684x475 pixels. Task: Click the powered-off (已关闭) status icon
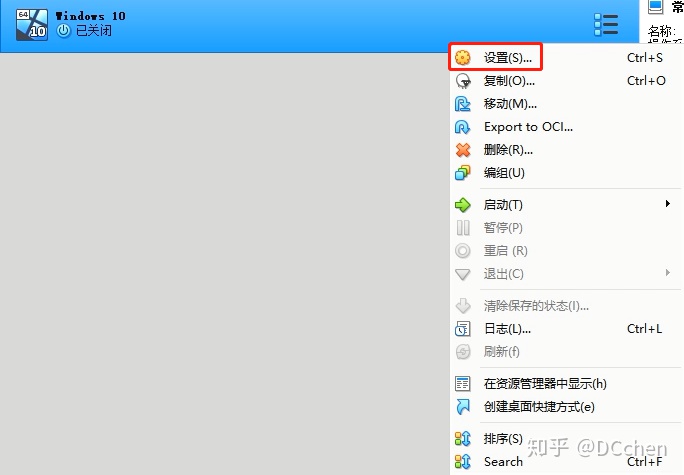64,31
